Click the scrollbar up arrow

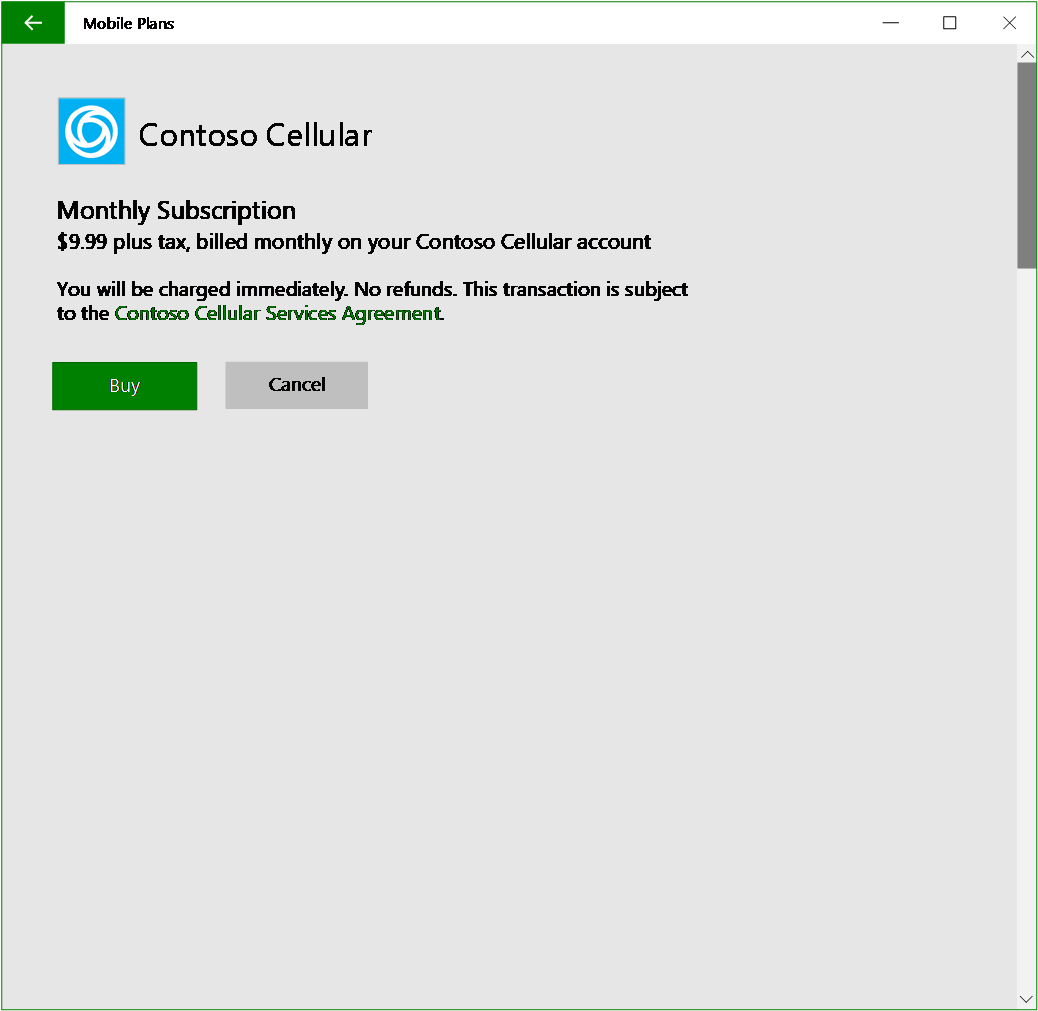tap(1027, 54)
